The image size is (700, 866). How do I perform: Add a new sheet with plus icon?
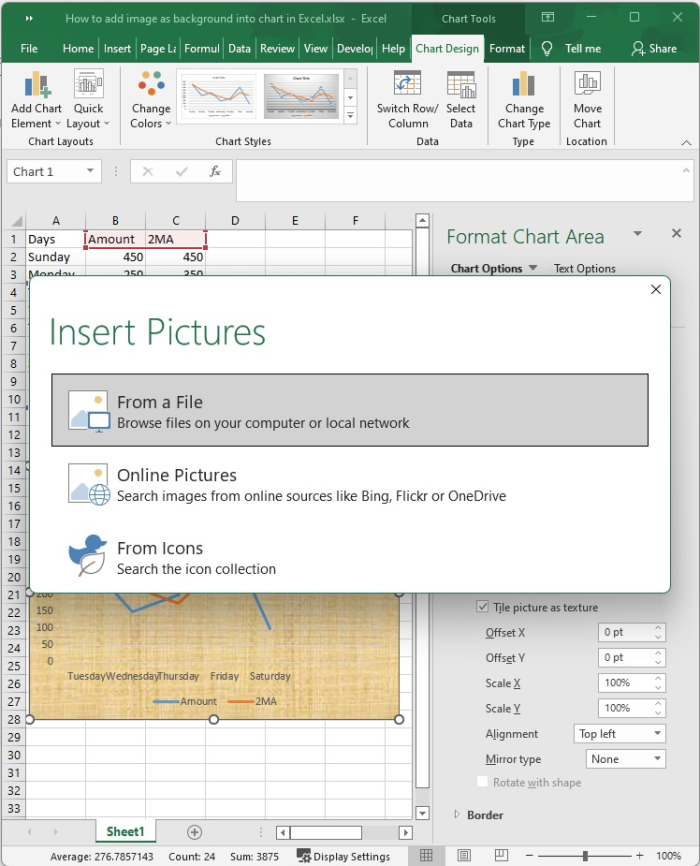pyautogui.click(x=194, y=832)
